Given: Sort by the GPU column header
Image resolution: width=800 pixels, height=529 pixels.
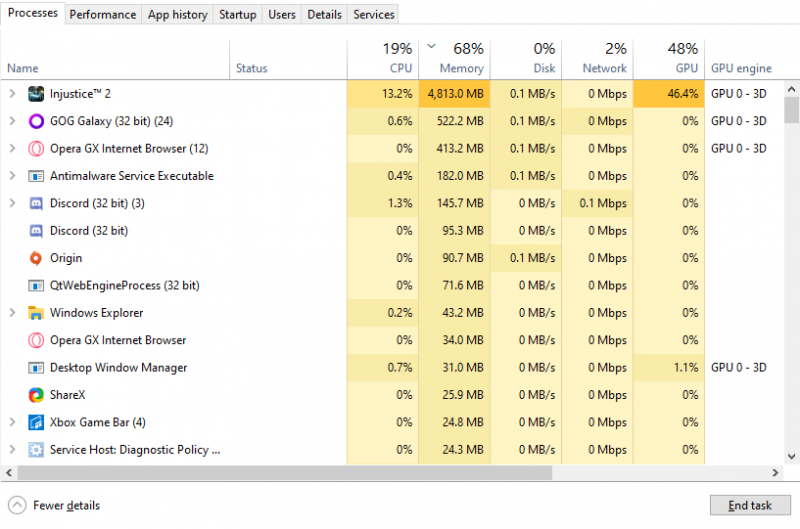Looking at the screenshot, I should pyautogui.click(x=669, y=58).
